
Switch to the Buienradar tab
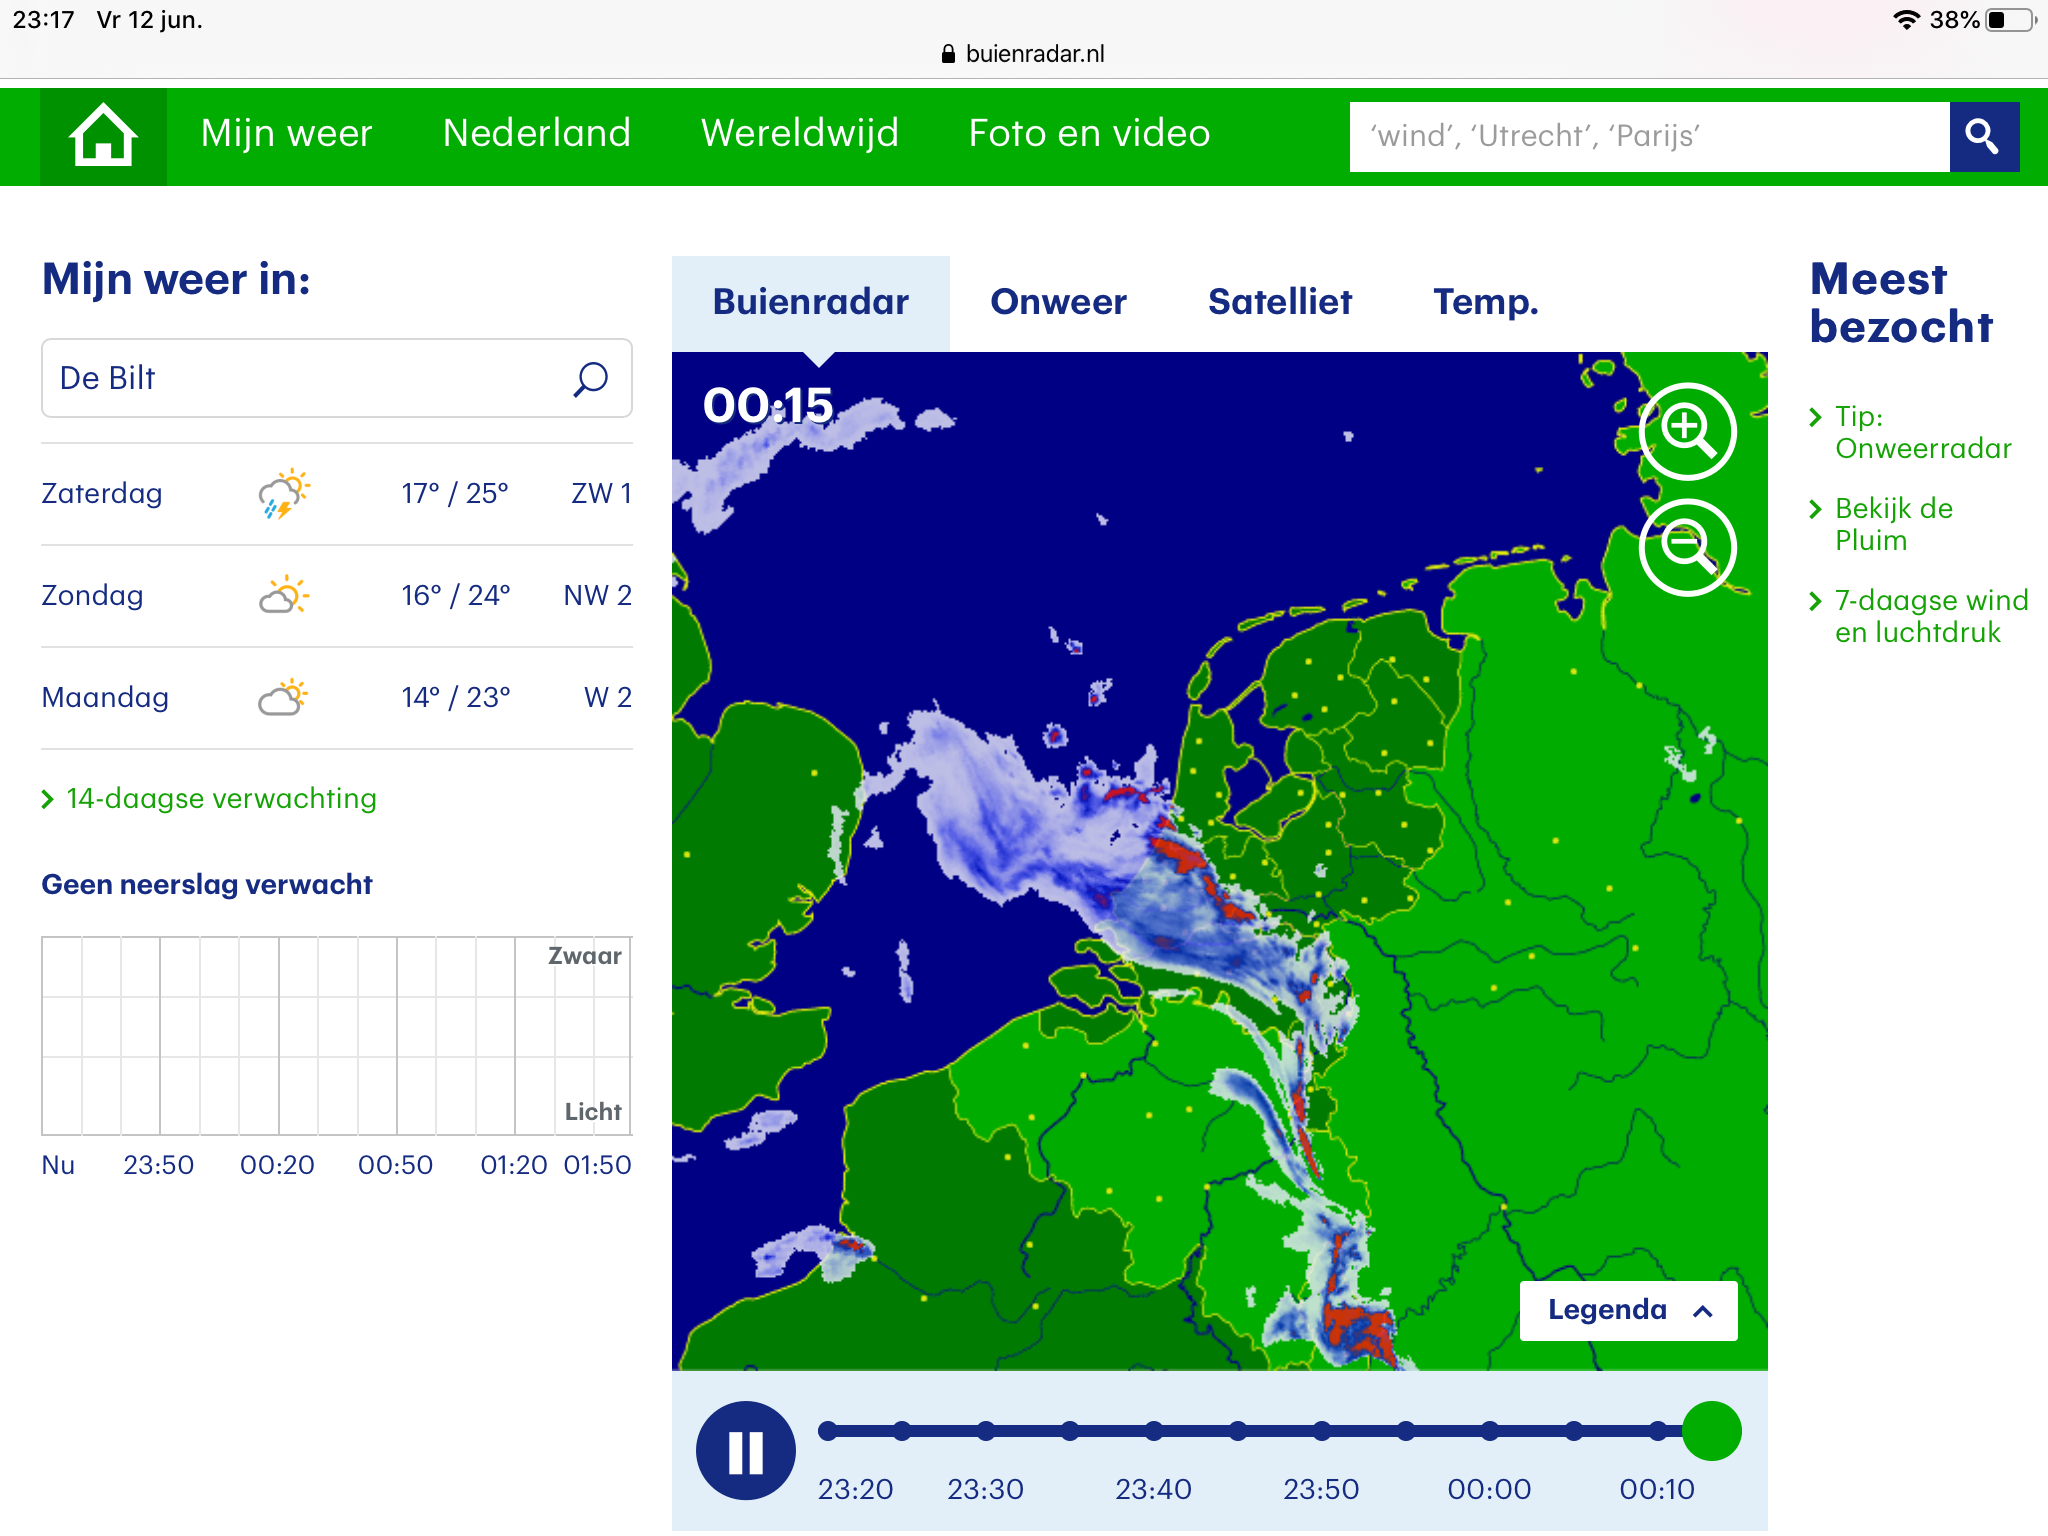click(x=811, y=302)
